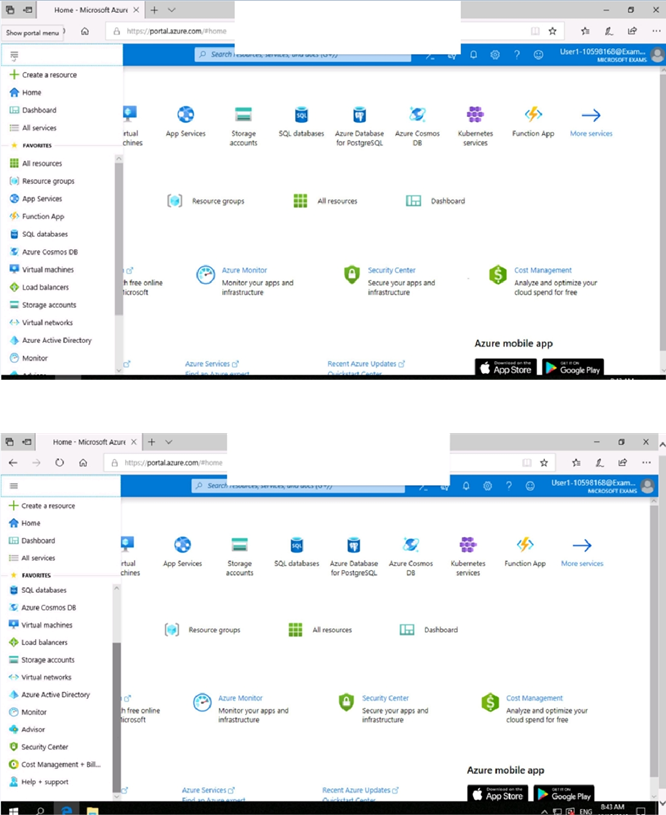Click the ENG language indicator in taskbar

tap(586, 811)
